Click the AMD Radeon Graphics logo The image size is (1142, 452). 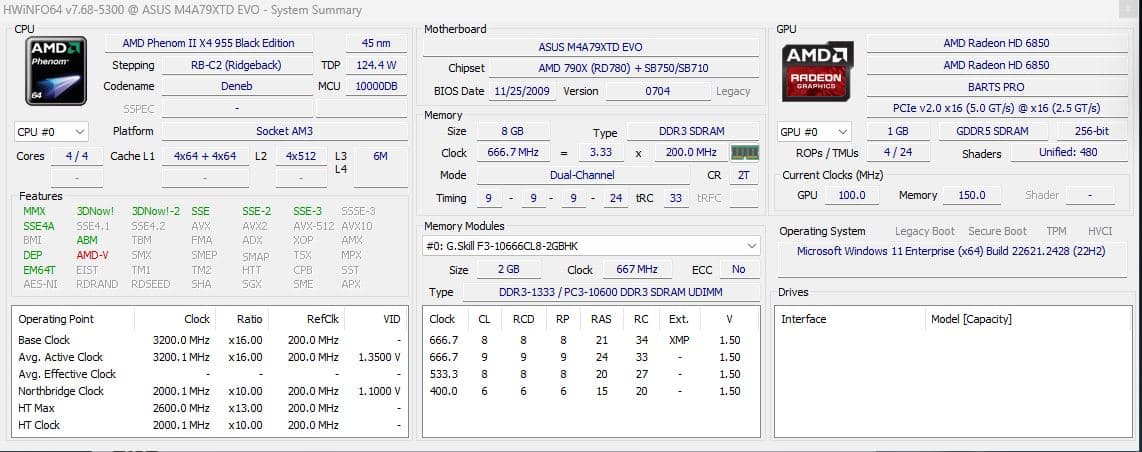point(817,71)
